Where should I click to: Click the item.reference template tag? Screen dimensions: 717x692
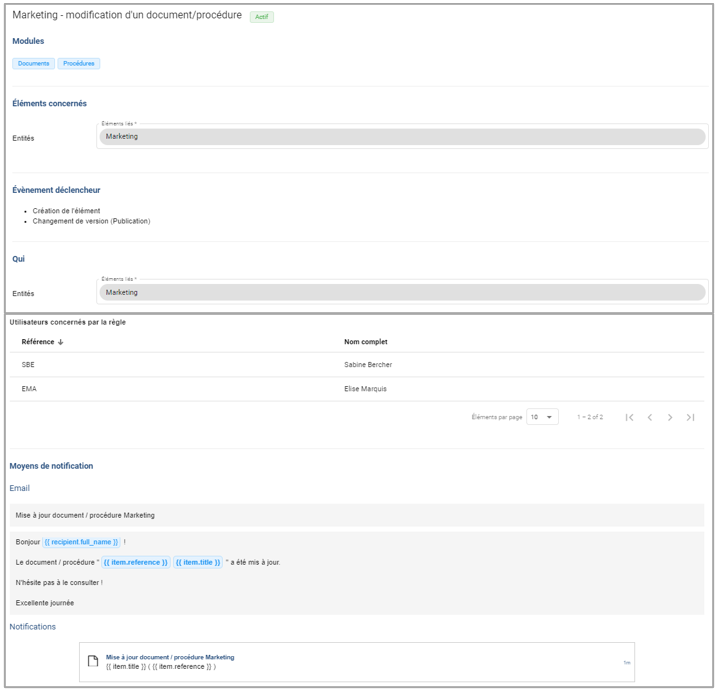135,562
